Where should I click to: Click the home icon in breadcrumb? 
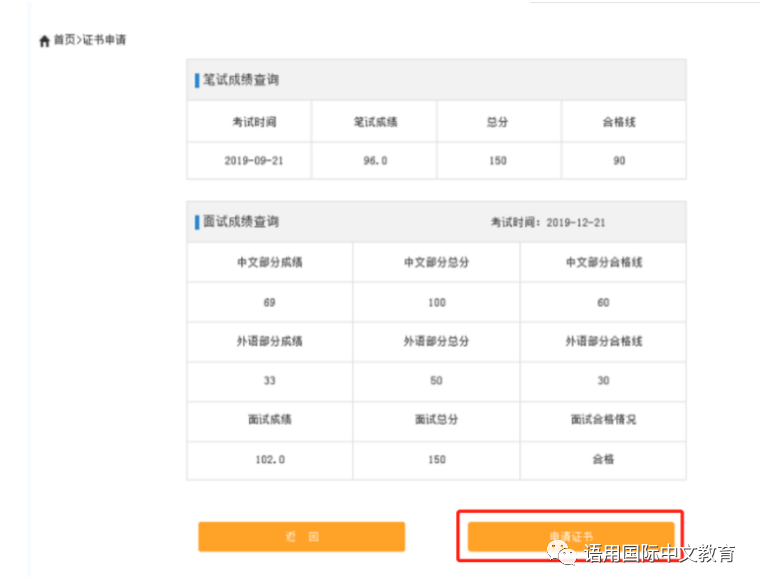click(x=44, y=41)
